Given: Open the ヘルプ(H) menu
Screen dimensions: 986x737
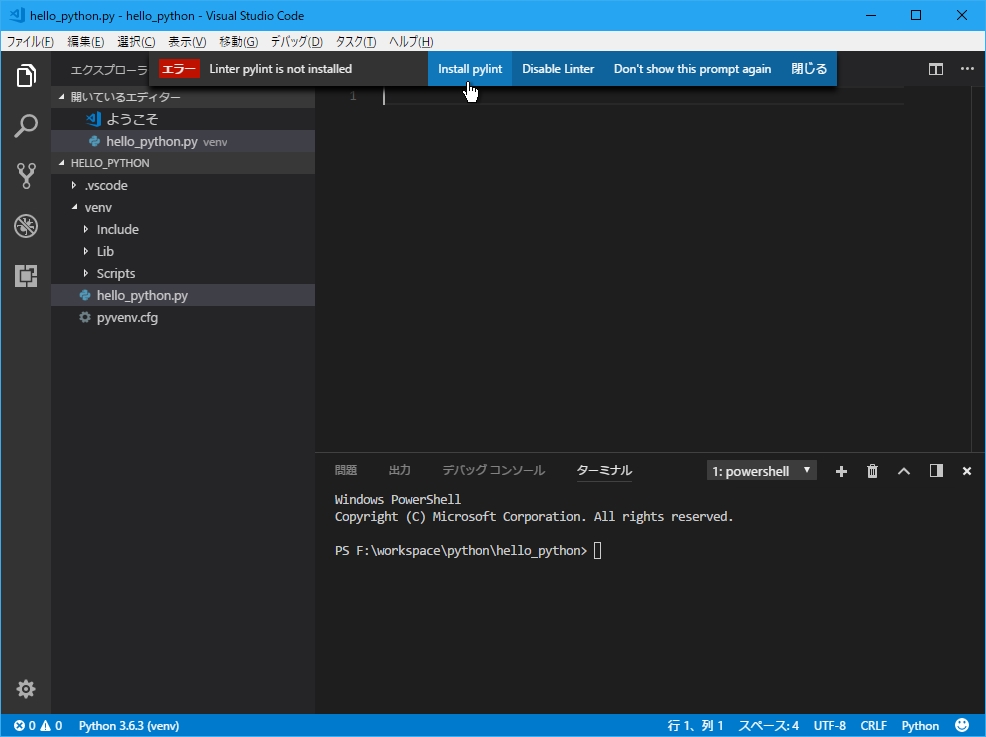Looking at the screenshot, I should [411, 42].
